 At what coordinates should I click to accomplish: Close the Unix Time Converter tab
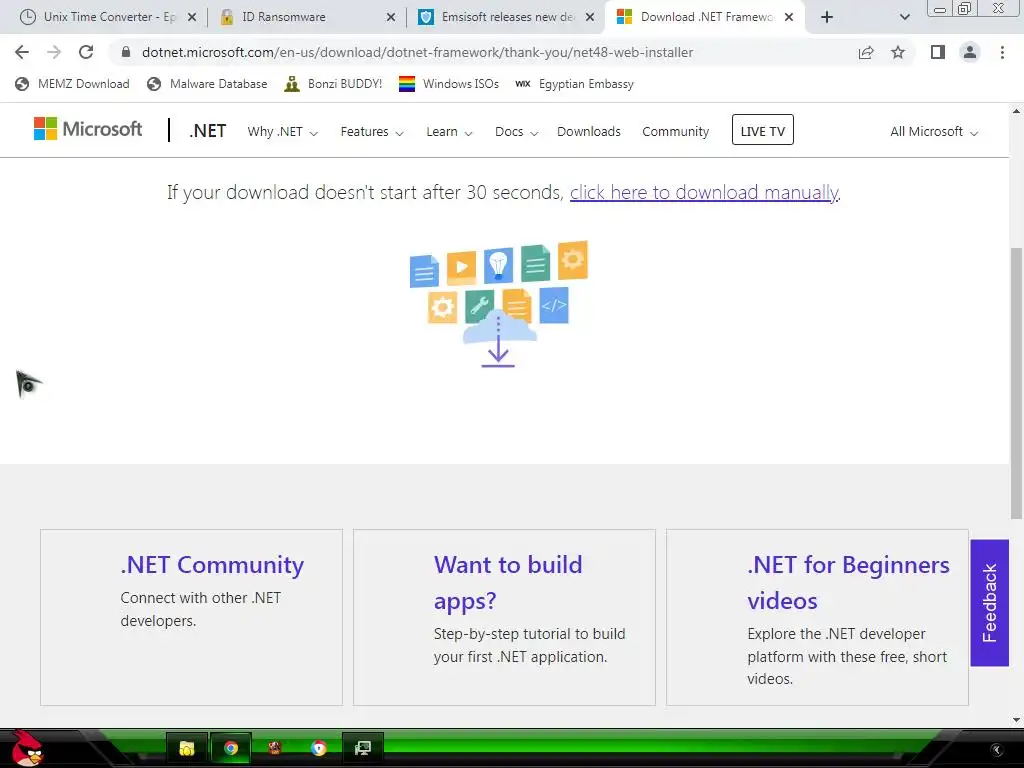192,17
